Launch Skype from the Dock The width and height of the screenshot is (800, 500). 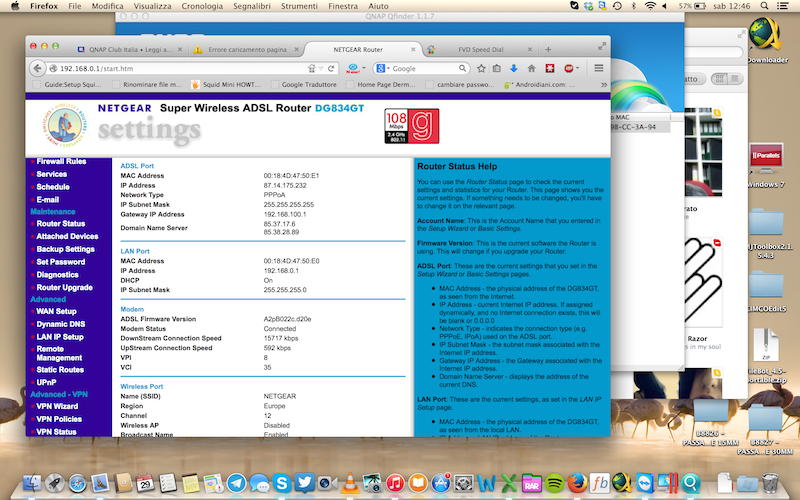tap(282, 484)
